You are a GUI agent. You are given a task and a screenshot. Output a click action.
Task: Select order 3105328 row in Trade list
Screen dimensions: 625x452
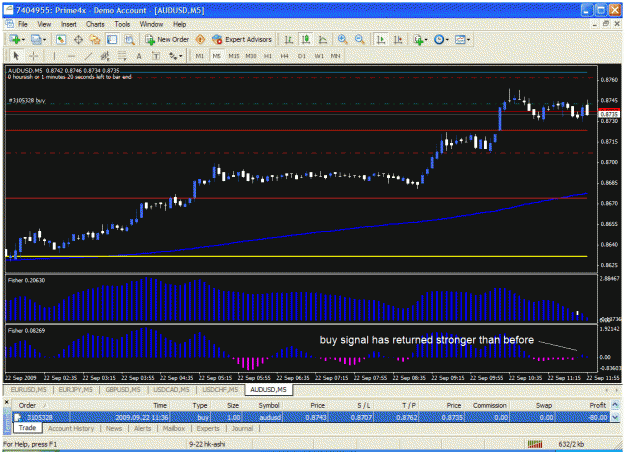[311, 417]
